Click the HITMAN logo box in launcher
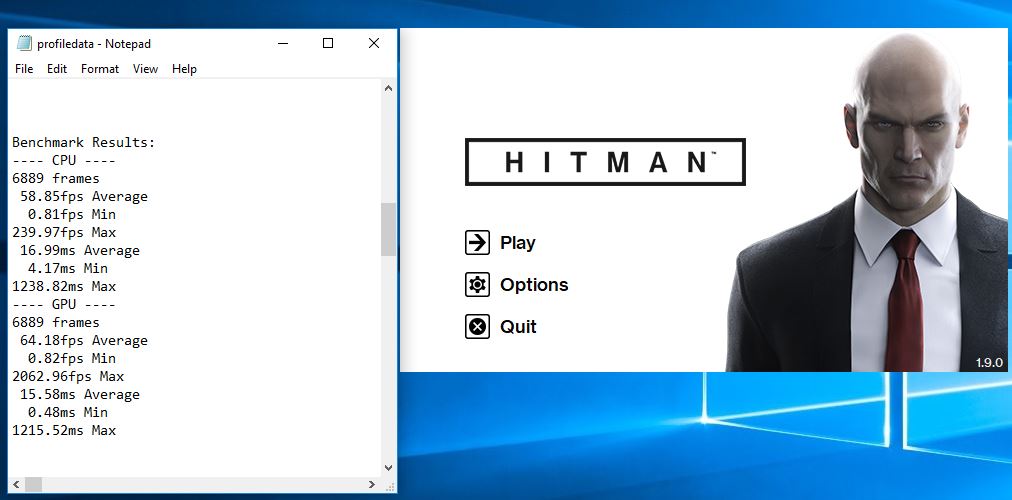Viewport: 1012px width, 500px height. tap(605, 162)
